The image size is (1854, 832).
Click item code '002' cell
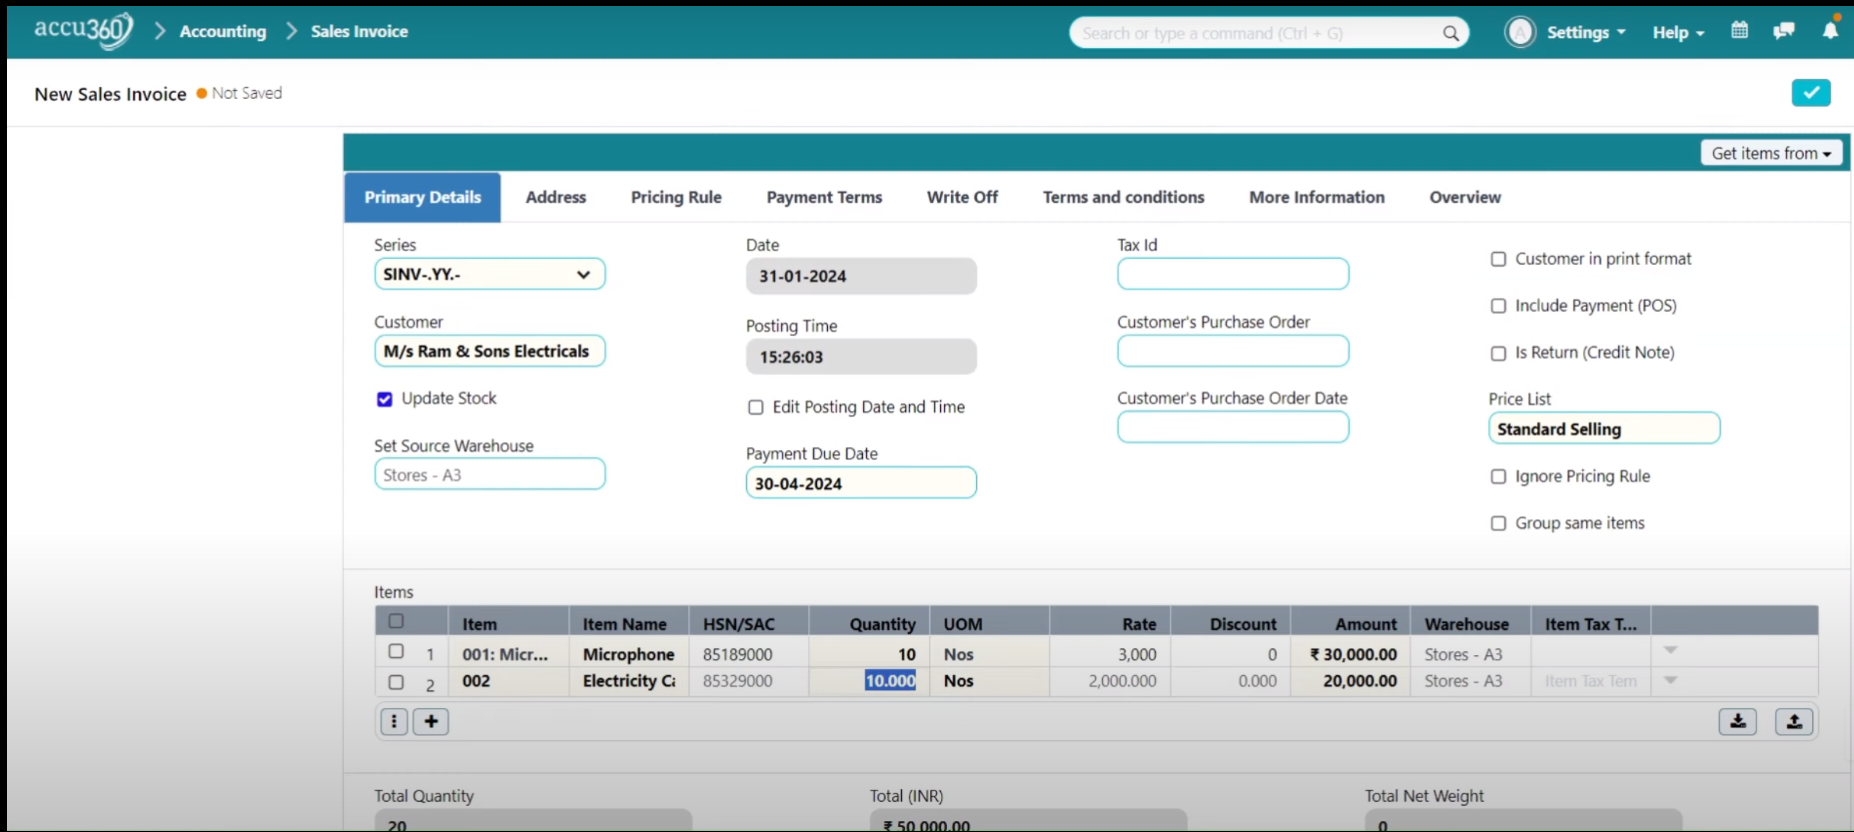508,680
